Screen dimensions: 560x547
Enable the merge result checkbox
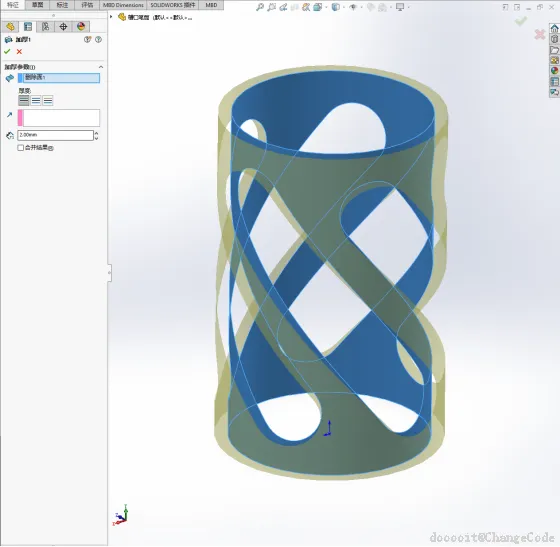(21, 148)
